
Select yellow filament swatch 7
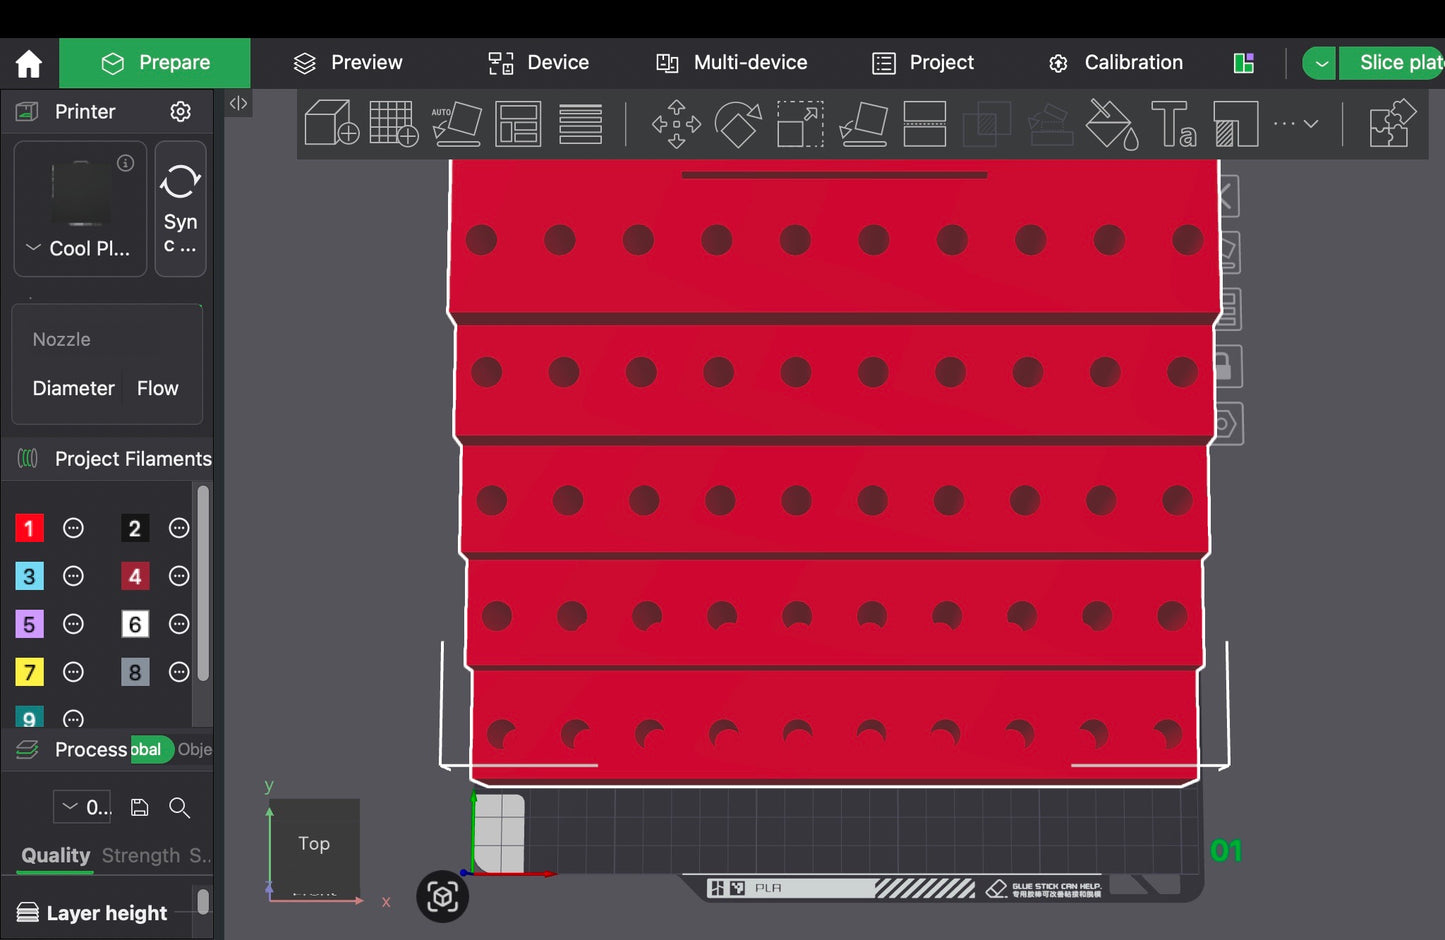tap(29, 672)
